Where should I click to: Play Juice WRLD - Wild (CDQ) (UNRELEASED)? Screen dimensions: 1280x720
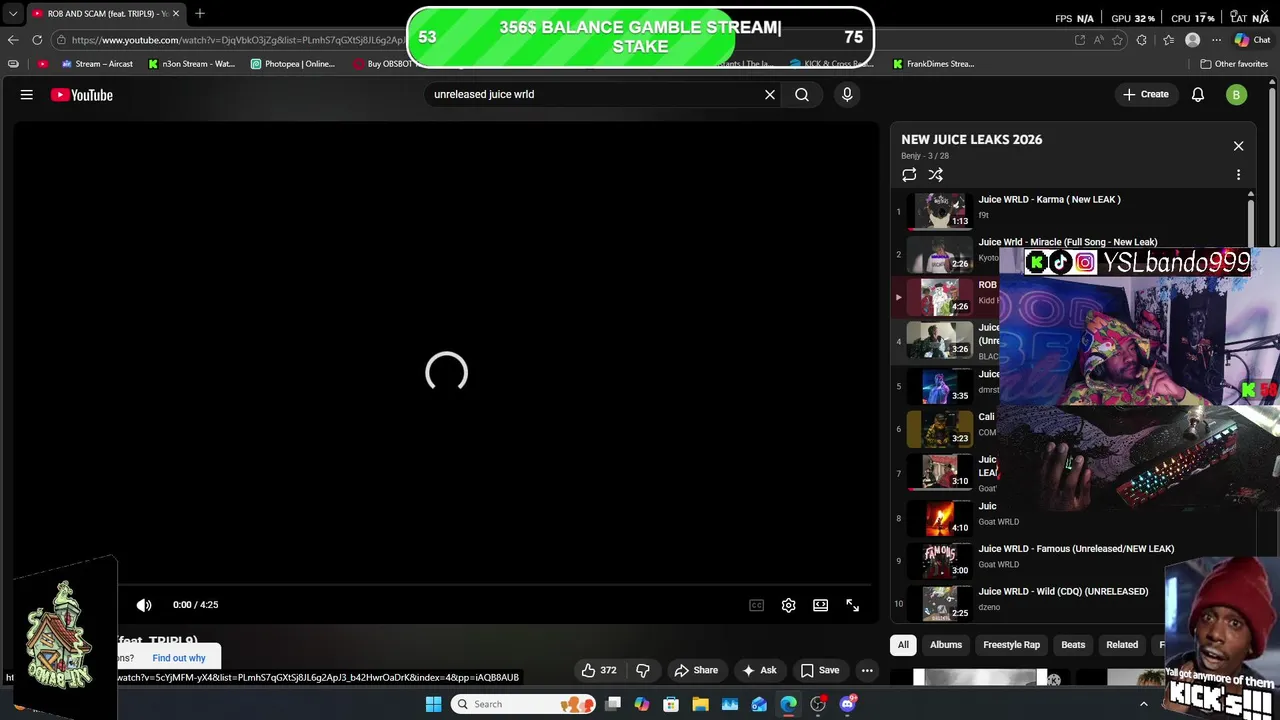coord(1063,591)
